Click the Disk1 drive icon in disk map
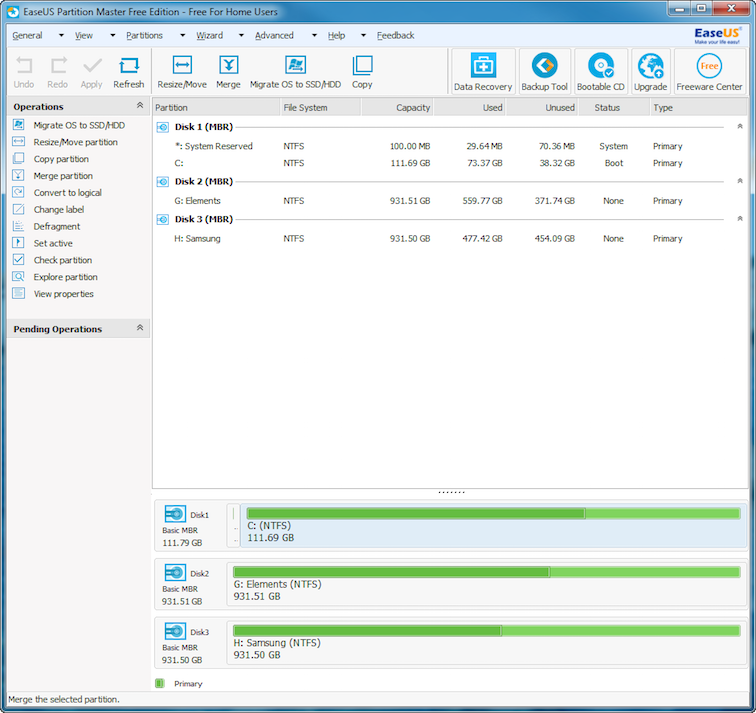Screen dimensions: 756x713 175,514
